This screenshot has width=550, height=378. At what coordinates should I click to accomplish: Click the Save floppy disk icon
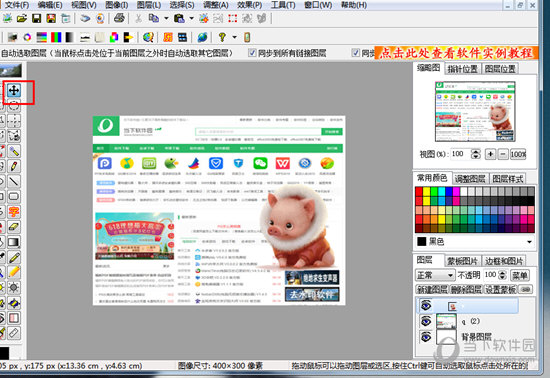tap(36, 18)
